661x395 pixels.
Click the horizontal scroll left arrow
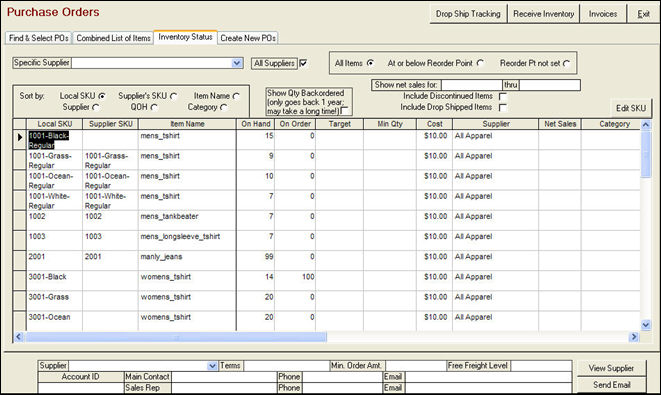19,336
